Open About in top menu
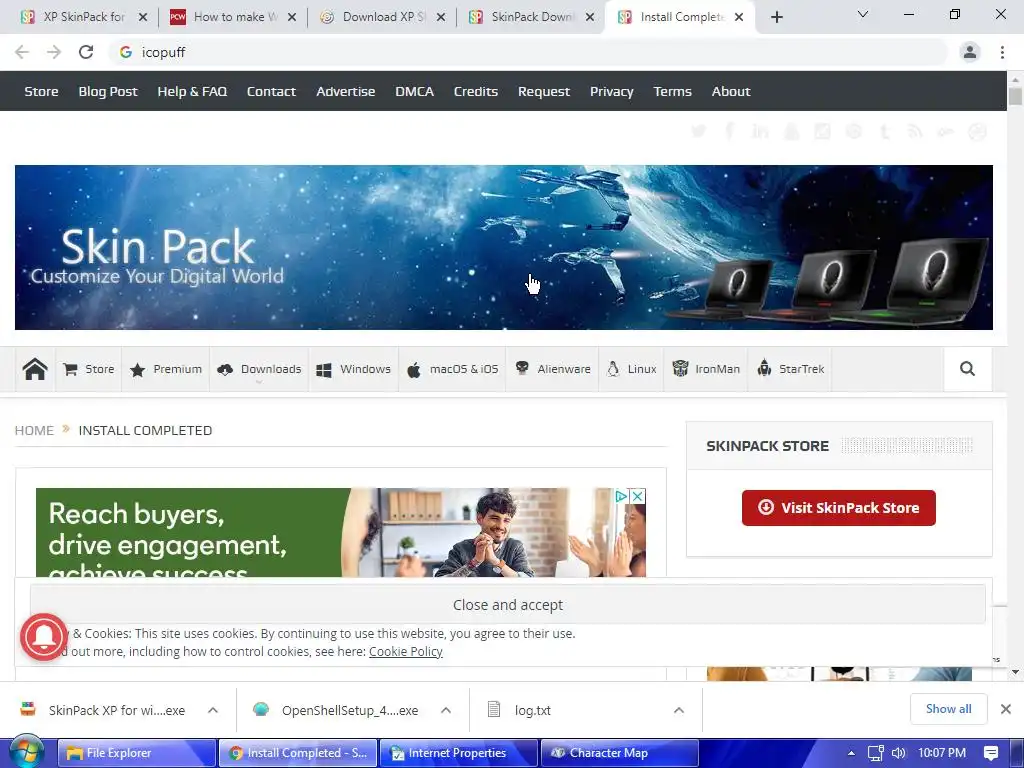Viewport: 1024px width, 768px height. 731,91
